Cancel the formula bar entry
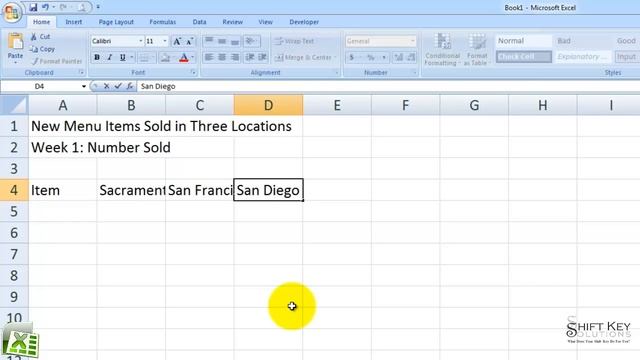The width and height of the screenshot is (640, 360). coord(106,87)
